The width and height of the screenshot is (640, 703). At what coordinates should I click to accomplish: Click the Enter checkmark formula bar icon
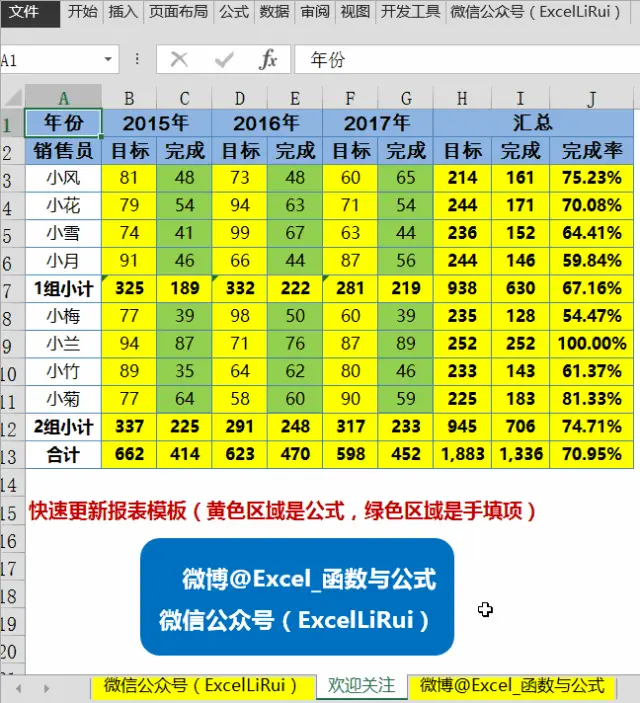224,60
